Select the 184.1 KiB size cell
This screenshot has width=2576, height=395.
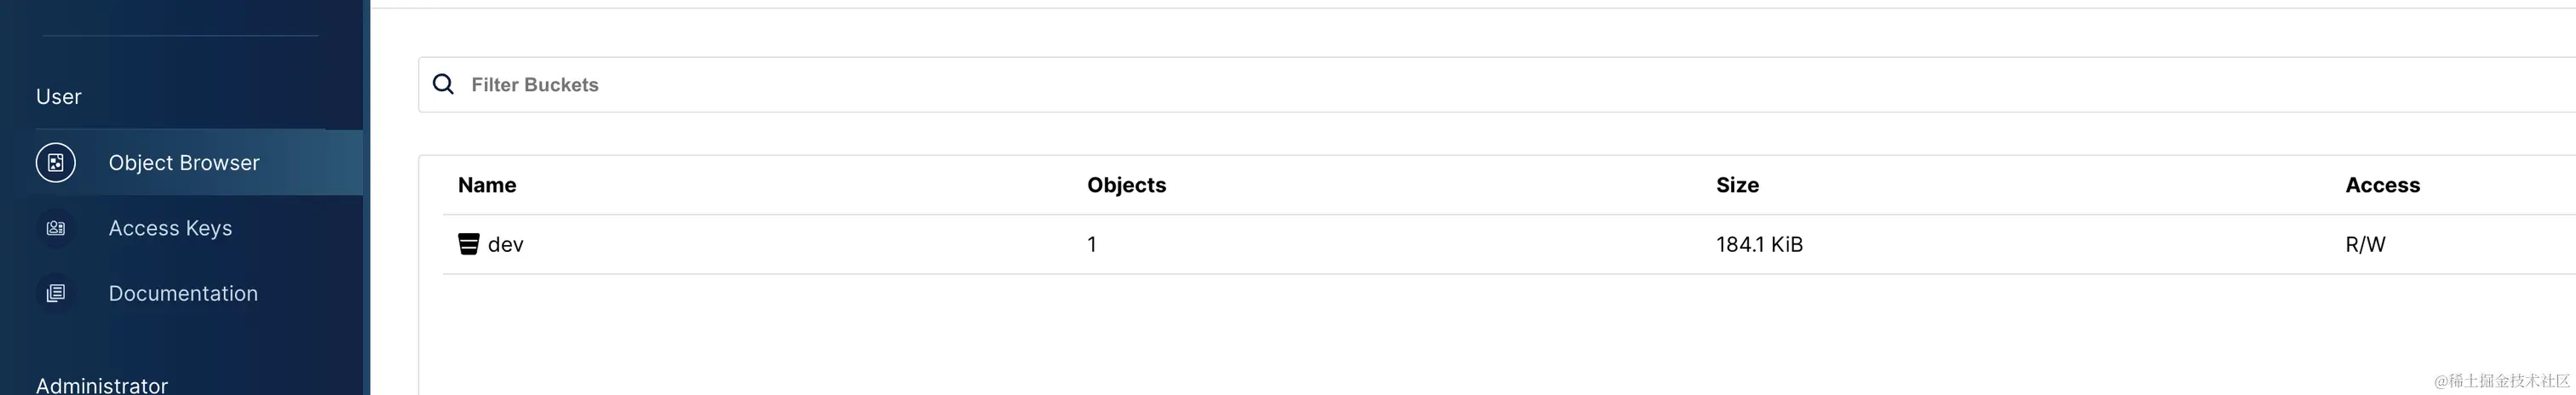[x=1759, y=245]
